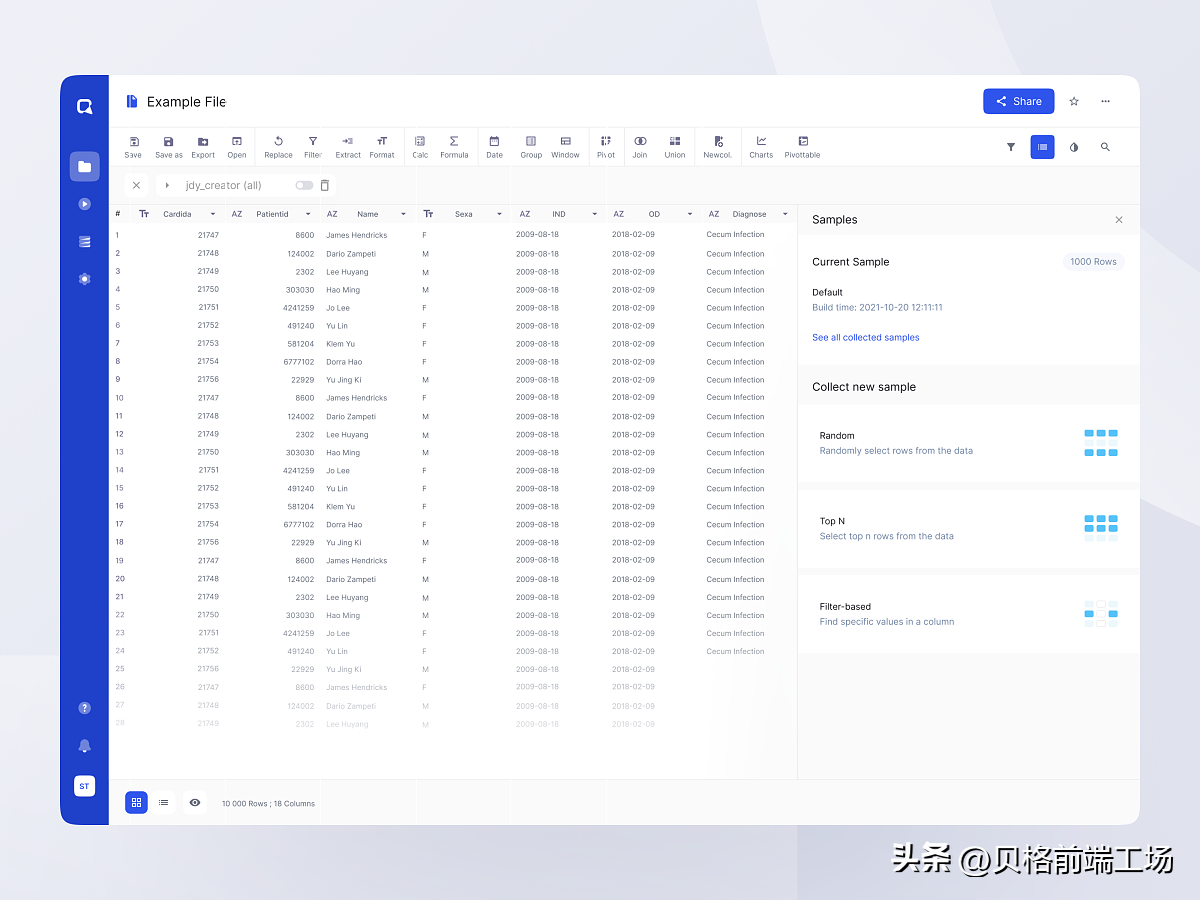Choose the Top N sample option
Screen dimensions: 1200x900
[968, 528]
